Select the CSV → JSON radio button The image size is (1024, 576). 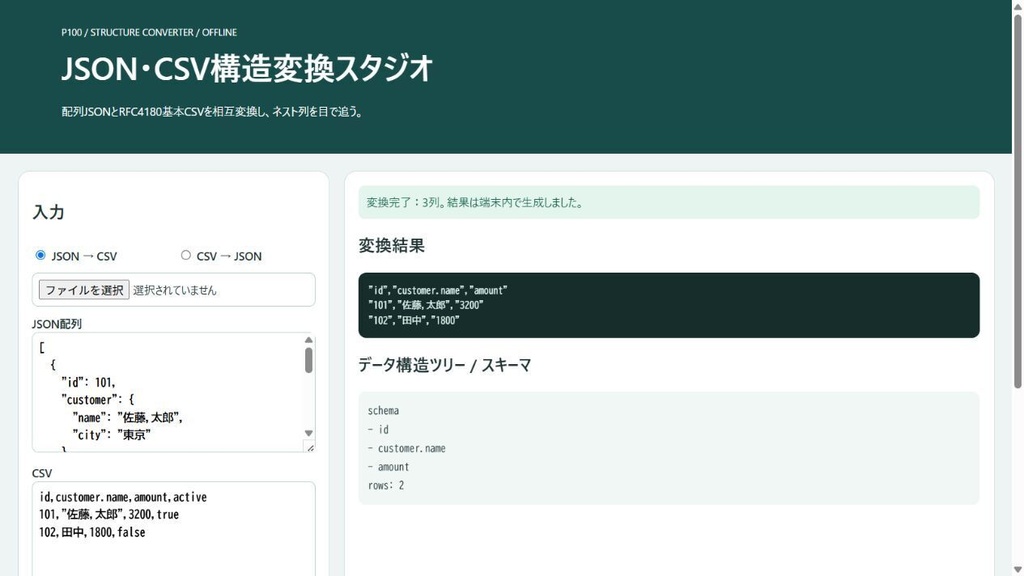[x=186, y=255]
